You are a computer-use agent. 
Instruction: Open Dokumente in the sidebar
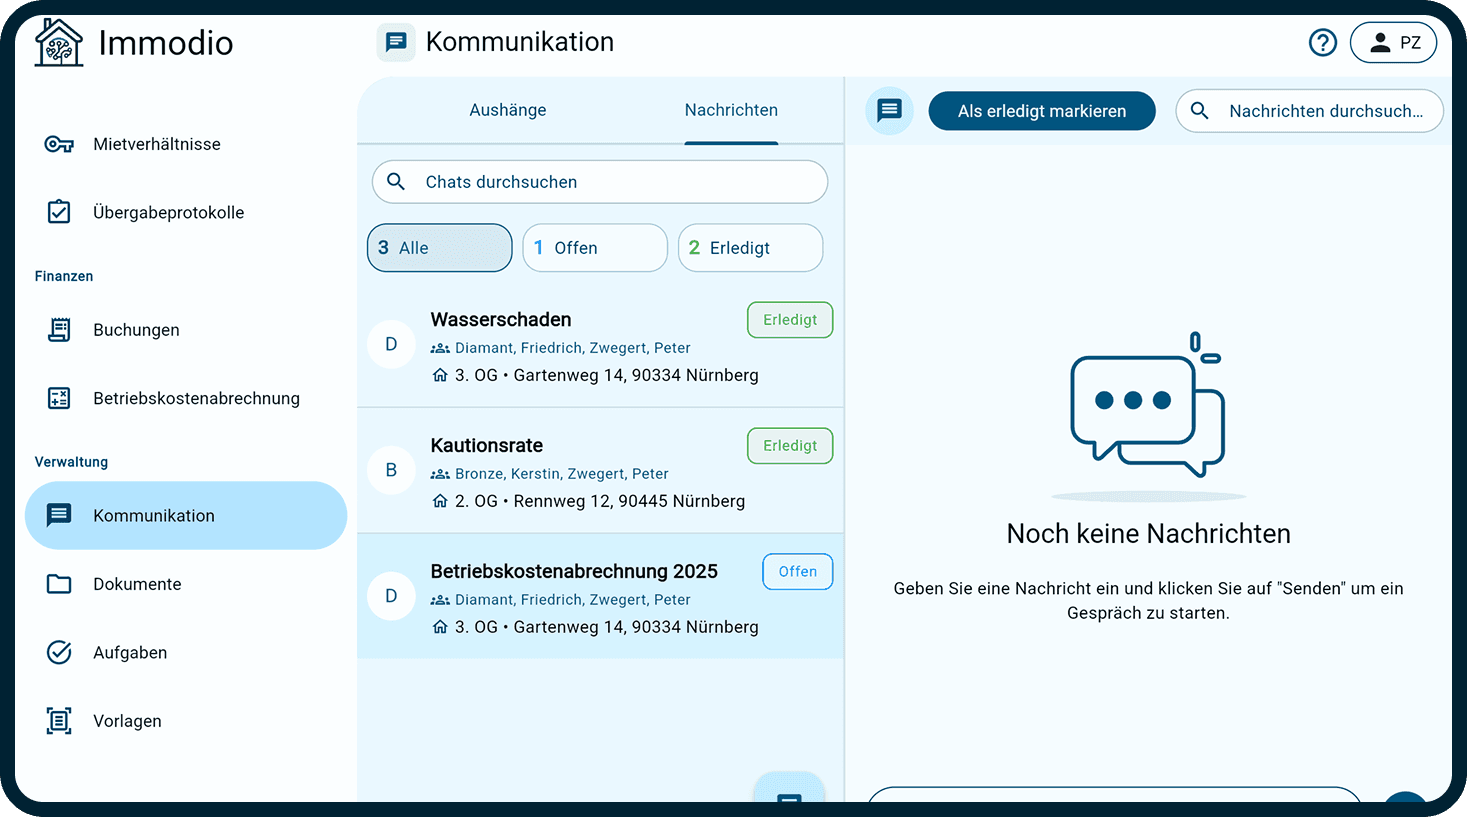(186, 584)
